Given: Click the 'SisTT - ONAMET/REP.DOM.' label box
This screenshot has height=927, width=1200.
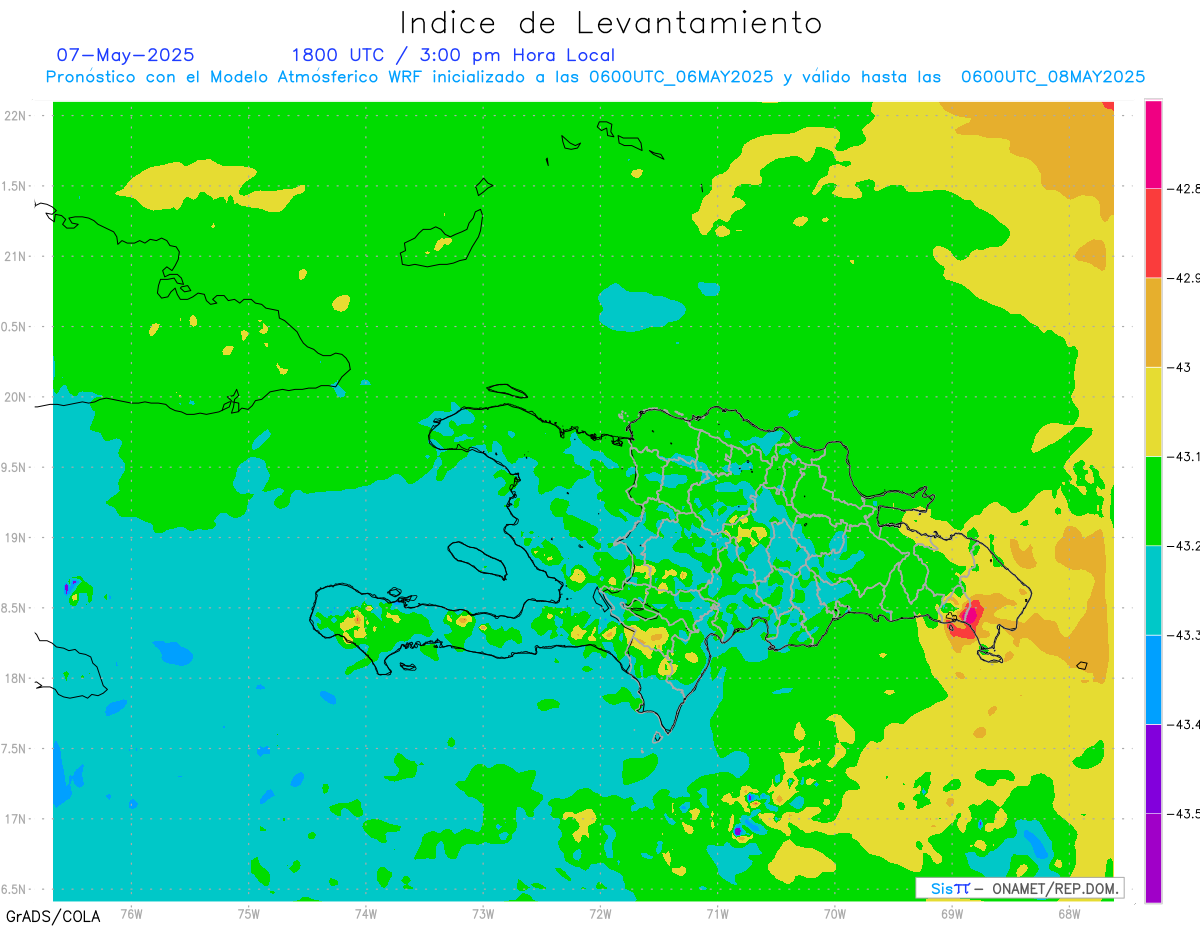Looking at the screenshot, I should [1019, 888].
